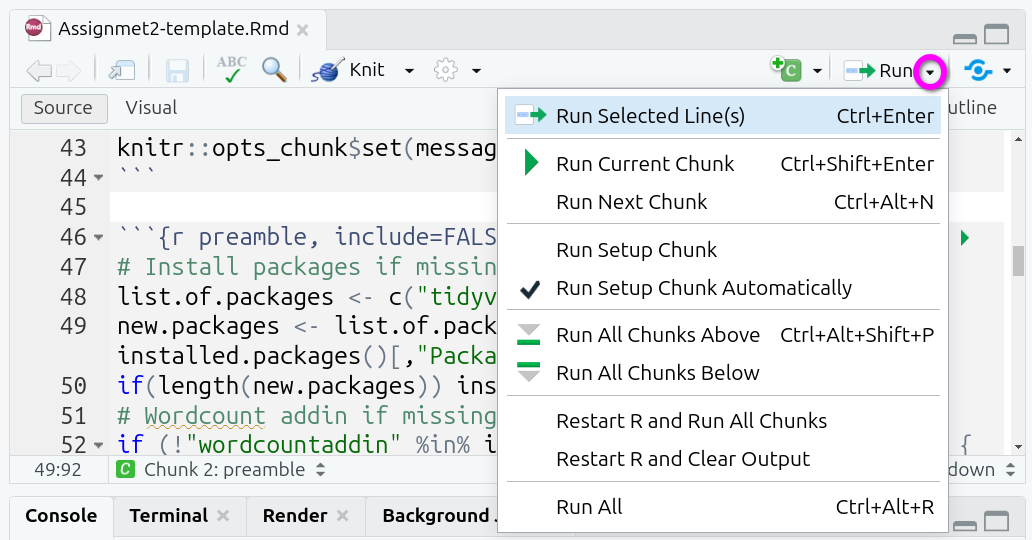1032x540 pixels.
Task: Switch to Visual editing mode
Action: tap(151, 108)
